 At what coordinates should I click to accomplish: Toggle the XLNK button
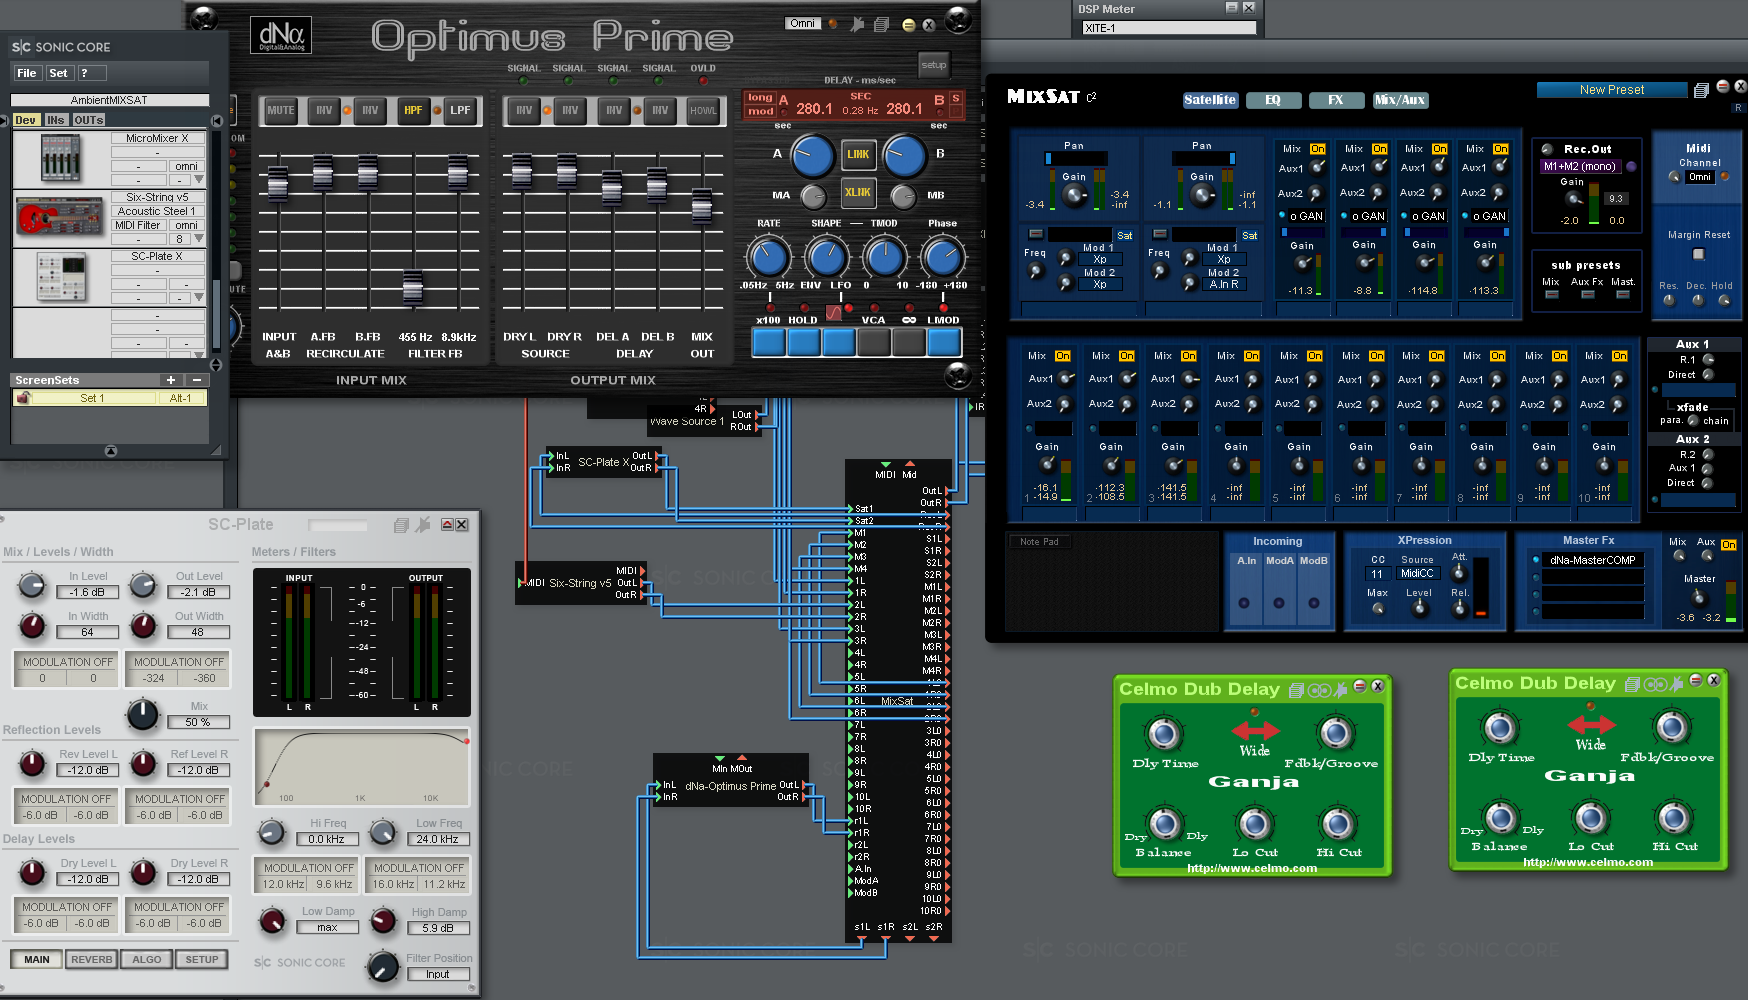pyautogui.click(x=858, y=192)
